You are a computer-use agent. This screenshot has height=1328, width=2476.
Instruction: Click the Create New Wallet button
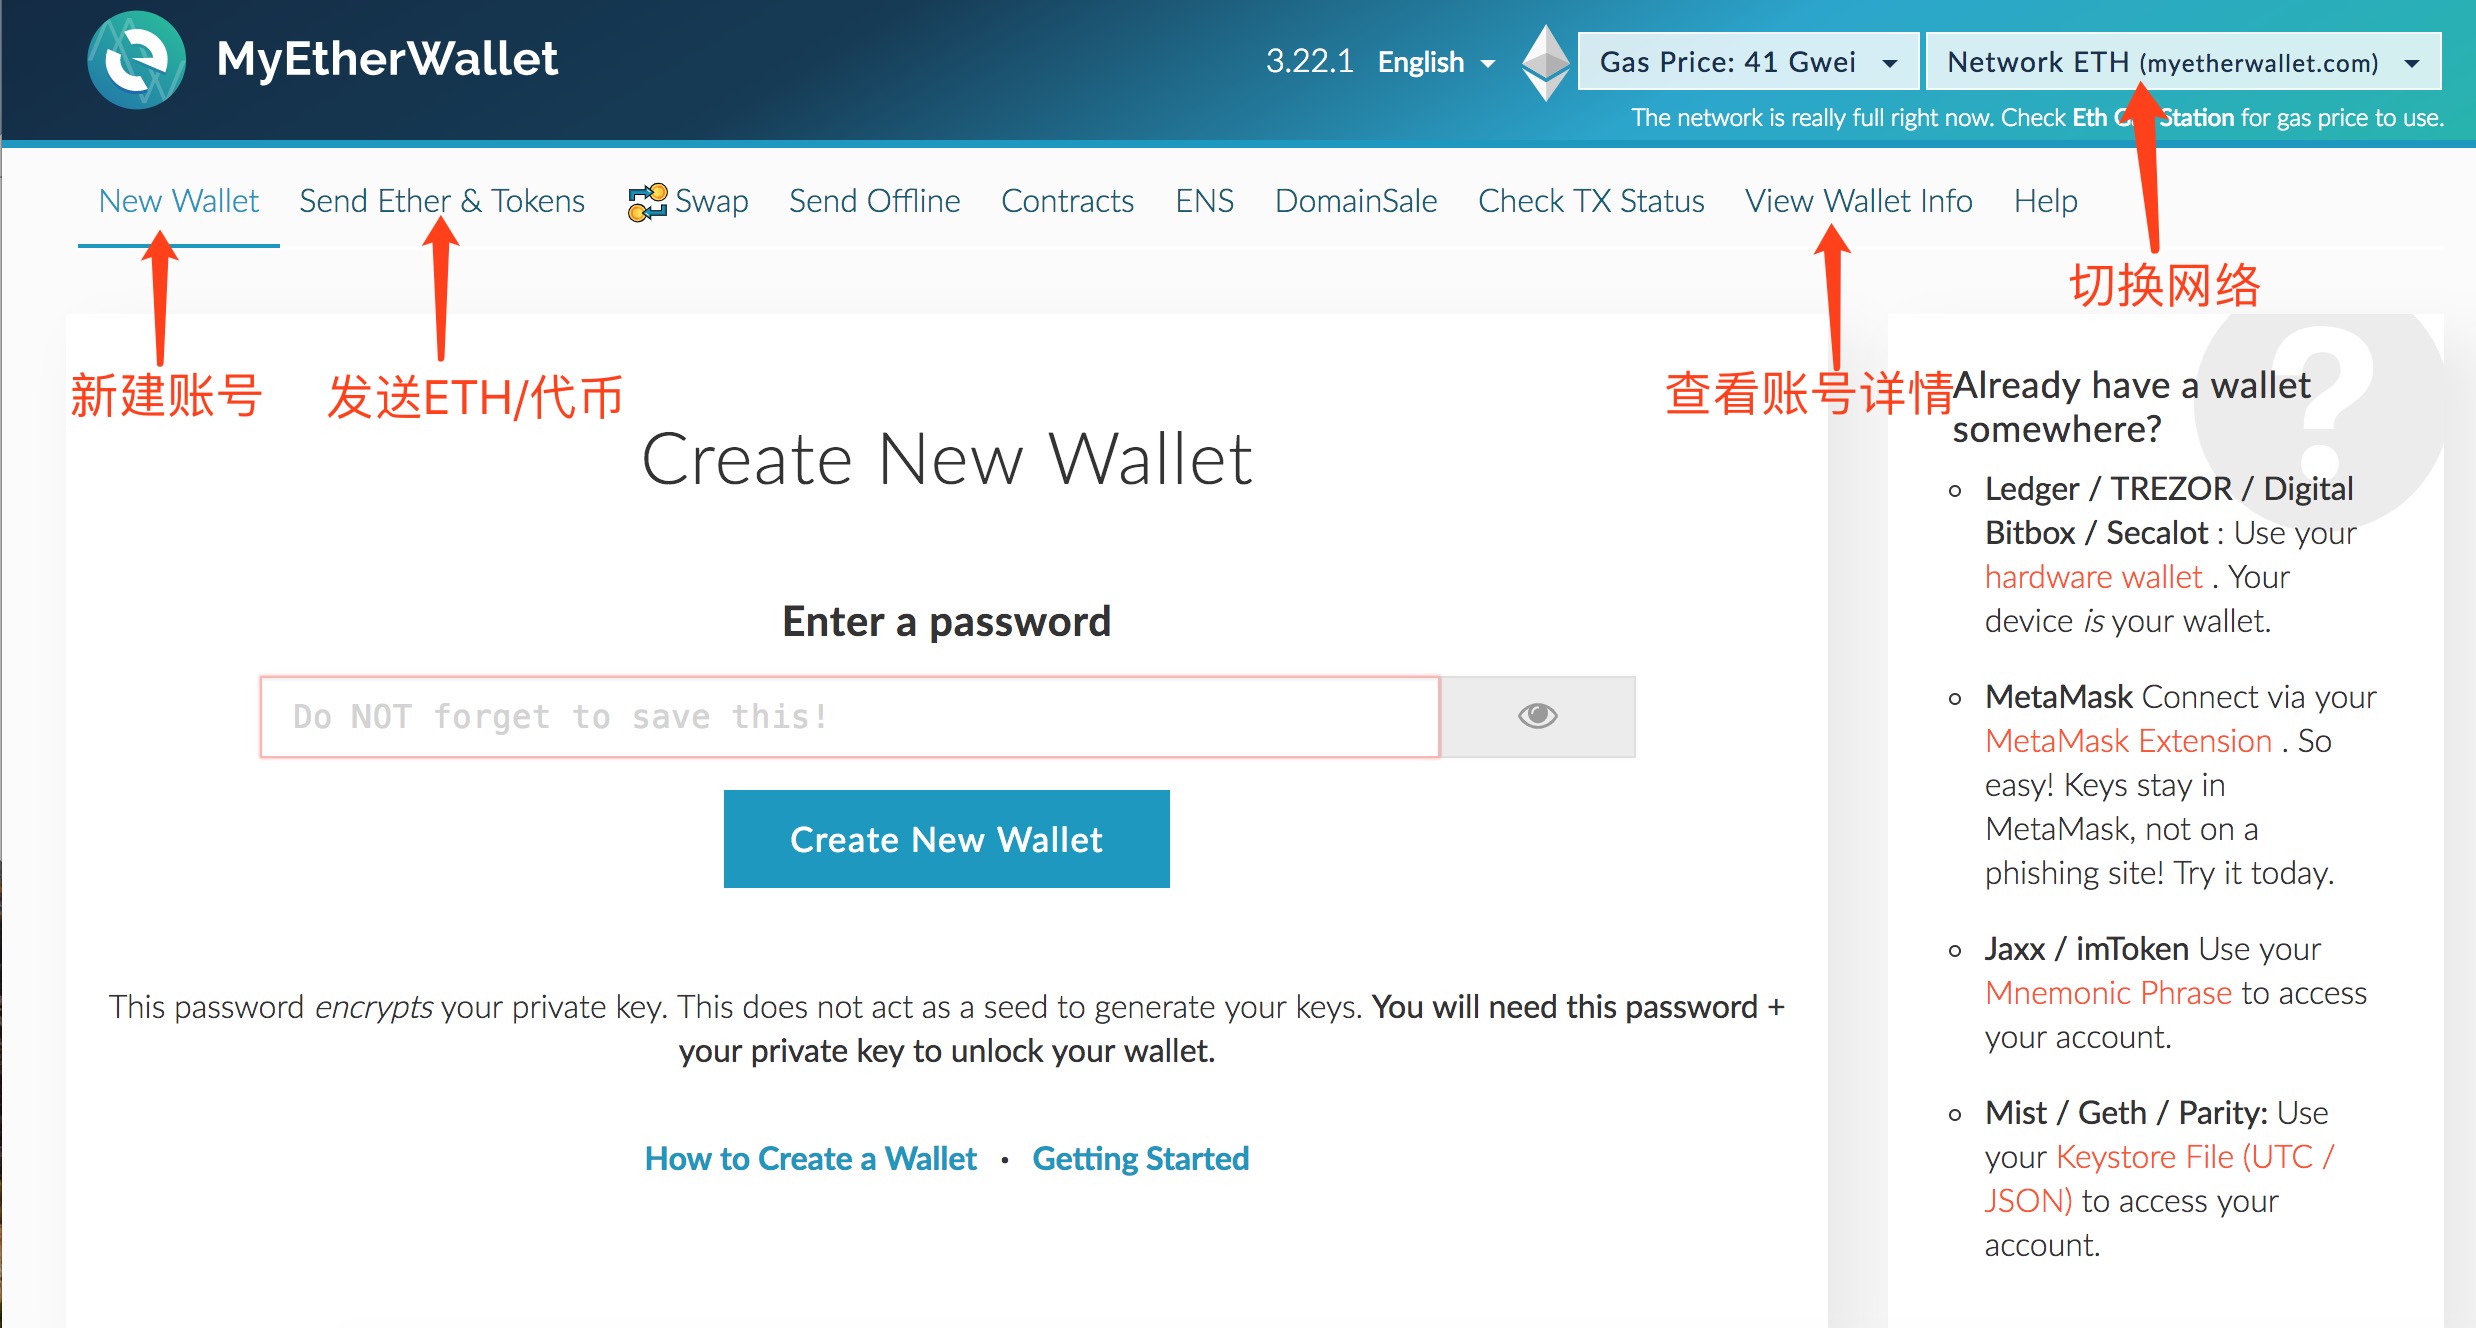[x=947, y=838]
